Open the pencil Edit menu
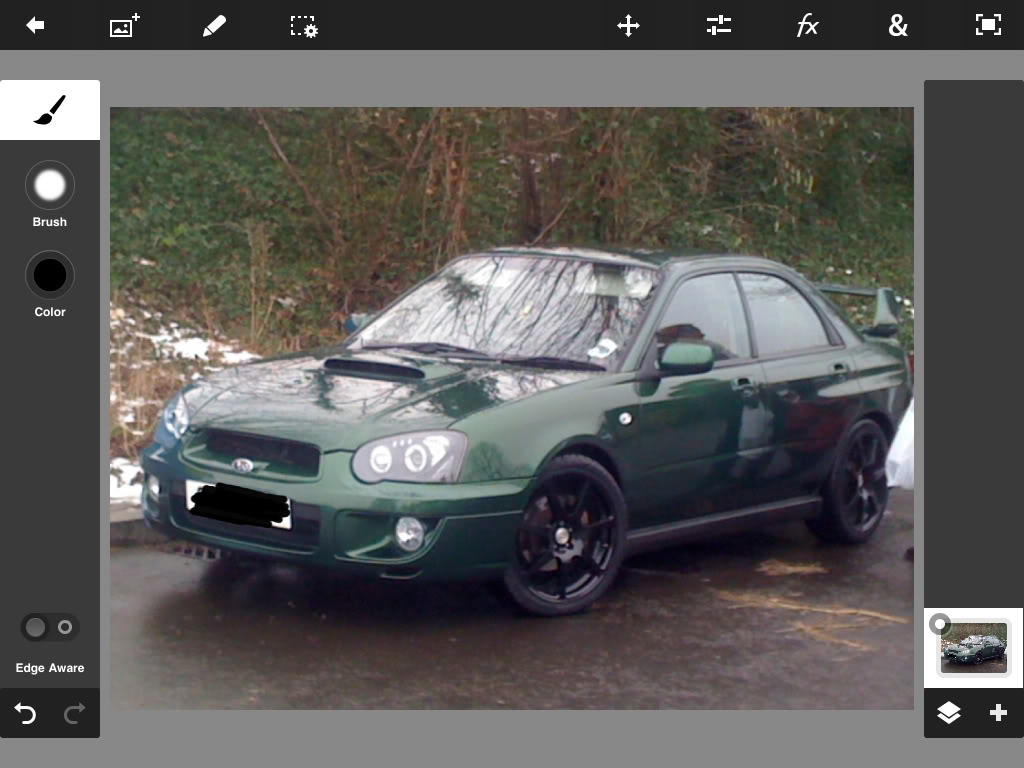Image resolution: width=1024 pixels, height=768 pixels. tap(214, 26)
